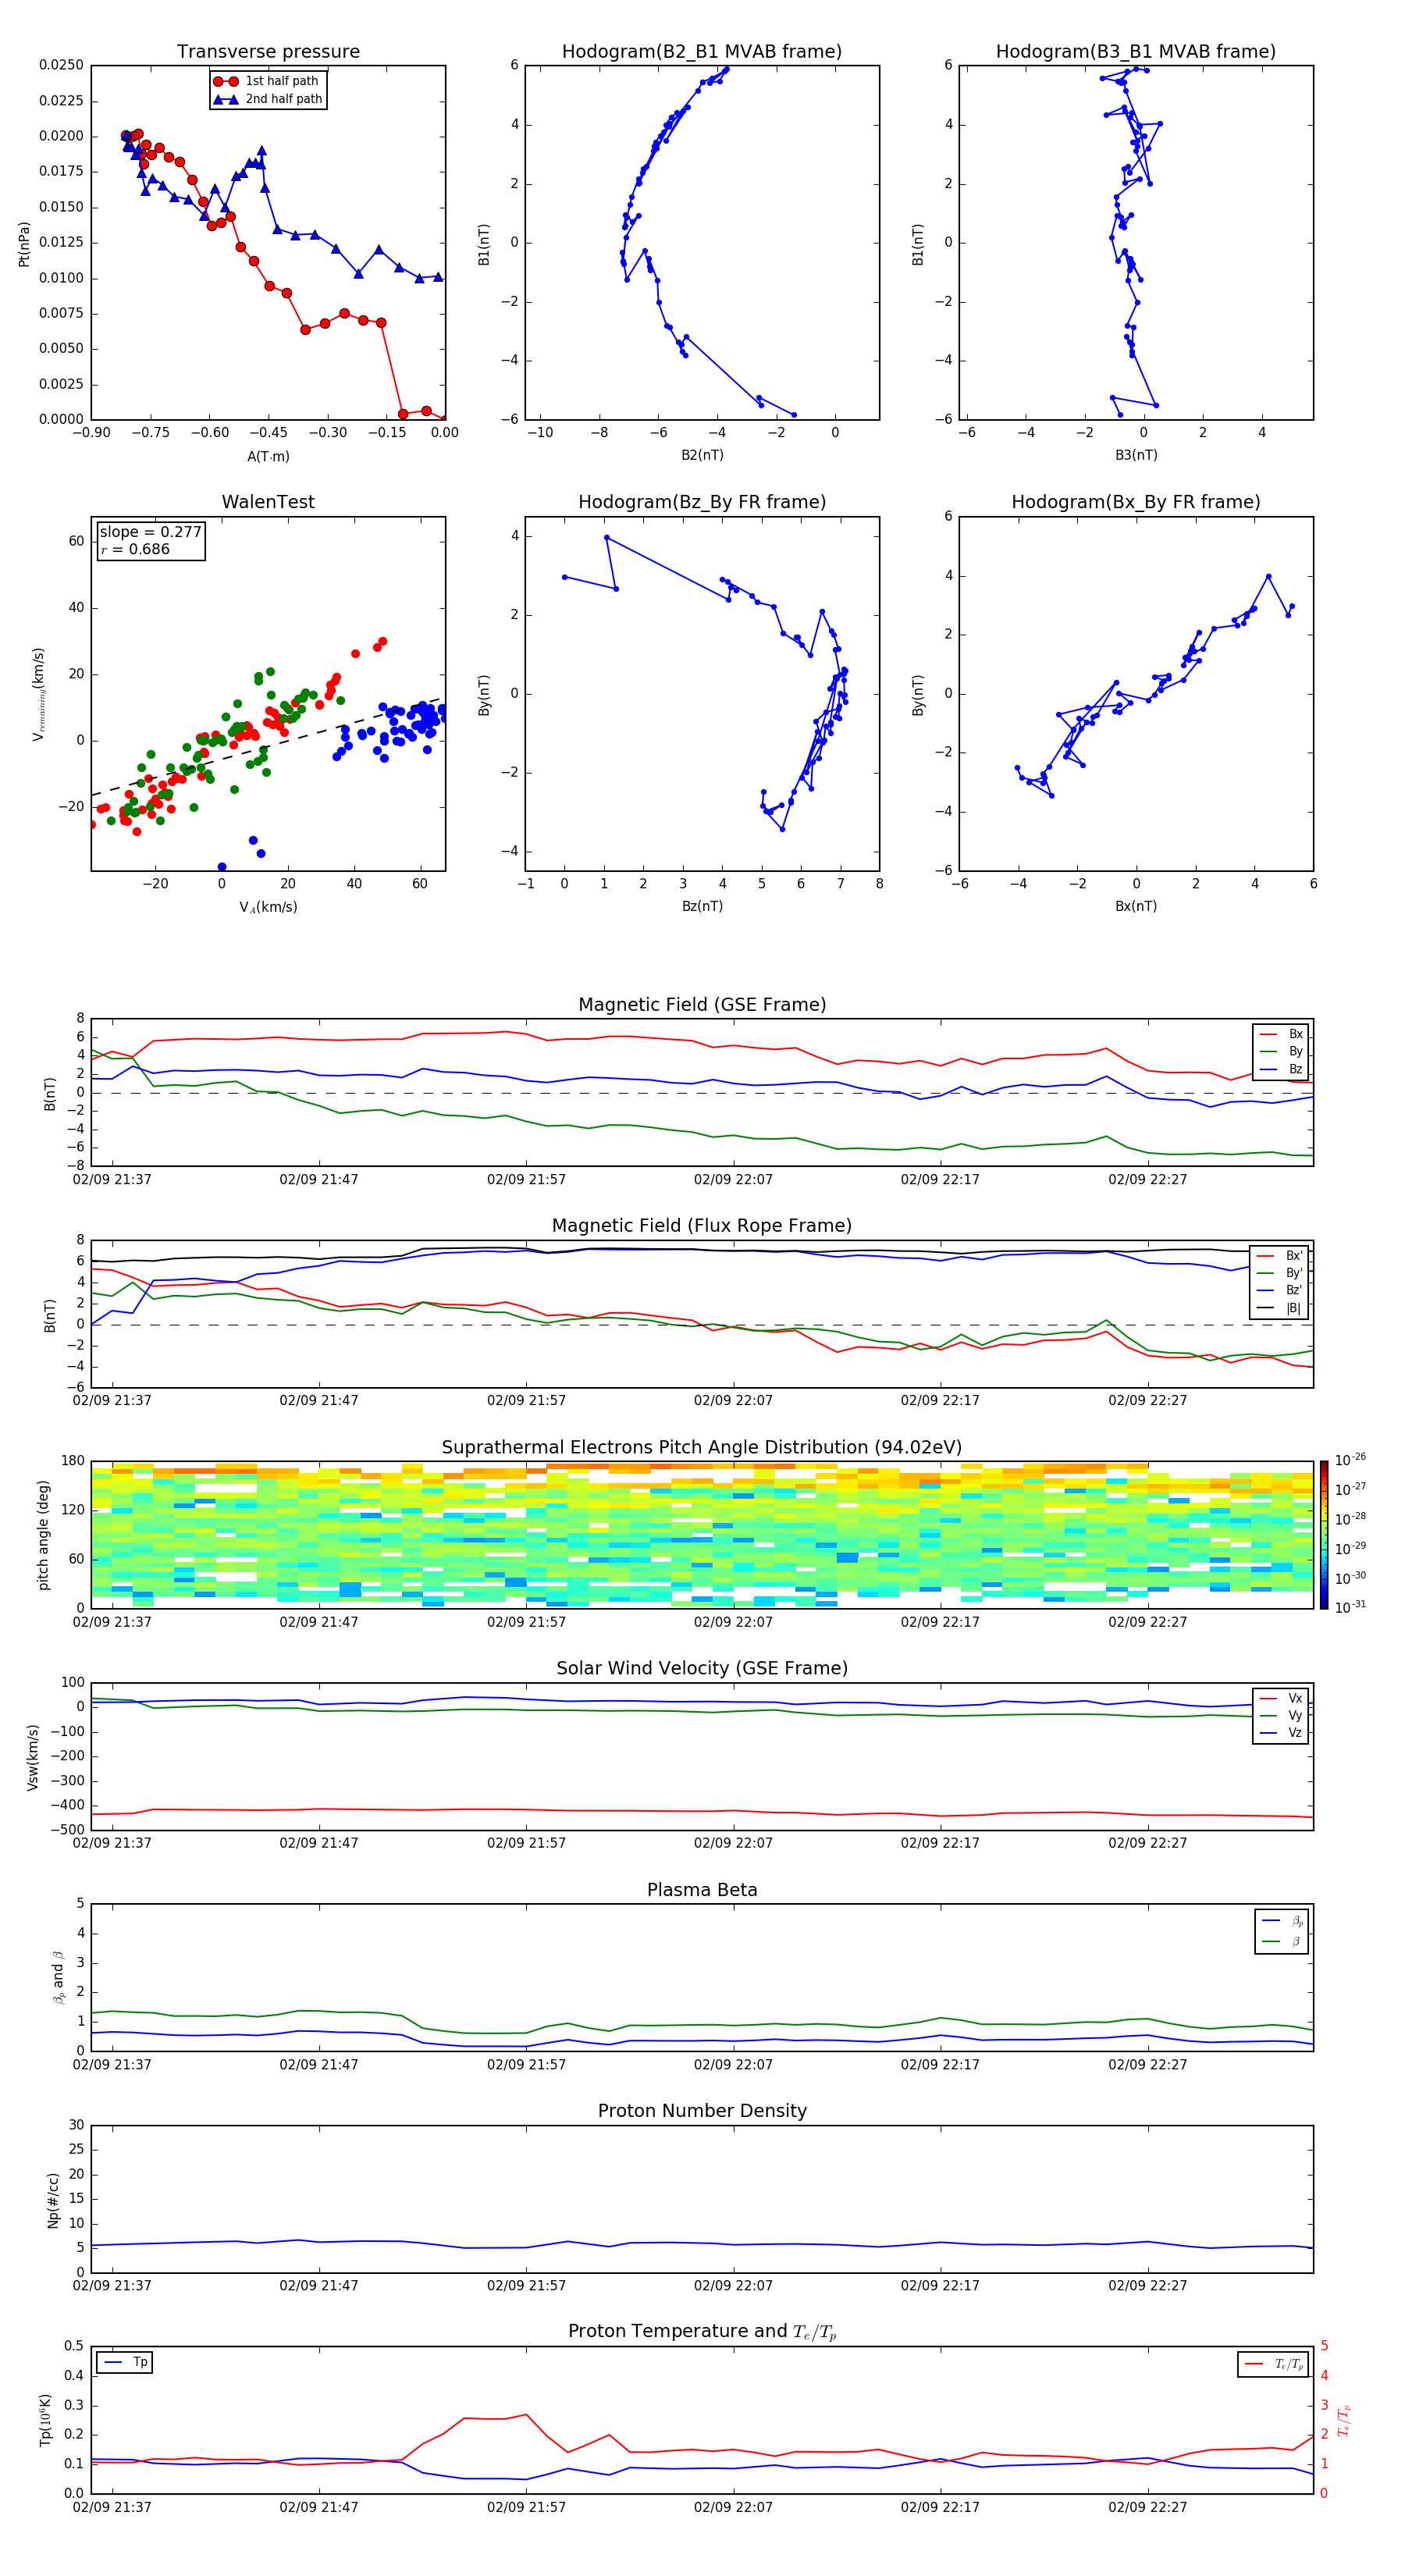This screenshot has height=2576, width=1405.
Task: Click the '10^-26' colorbar tick label
Action: 1350,1460
